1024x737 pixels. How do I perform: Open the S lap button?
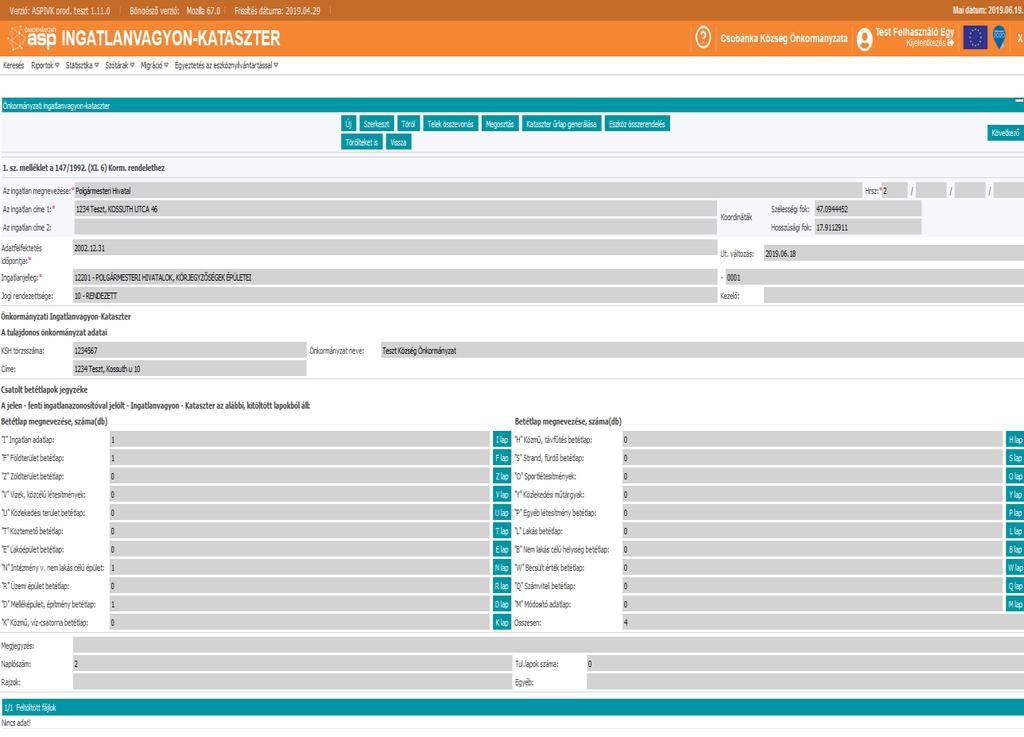(1015, 458)
